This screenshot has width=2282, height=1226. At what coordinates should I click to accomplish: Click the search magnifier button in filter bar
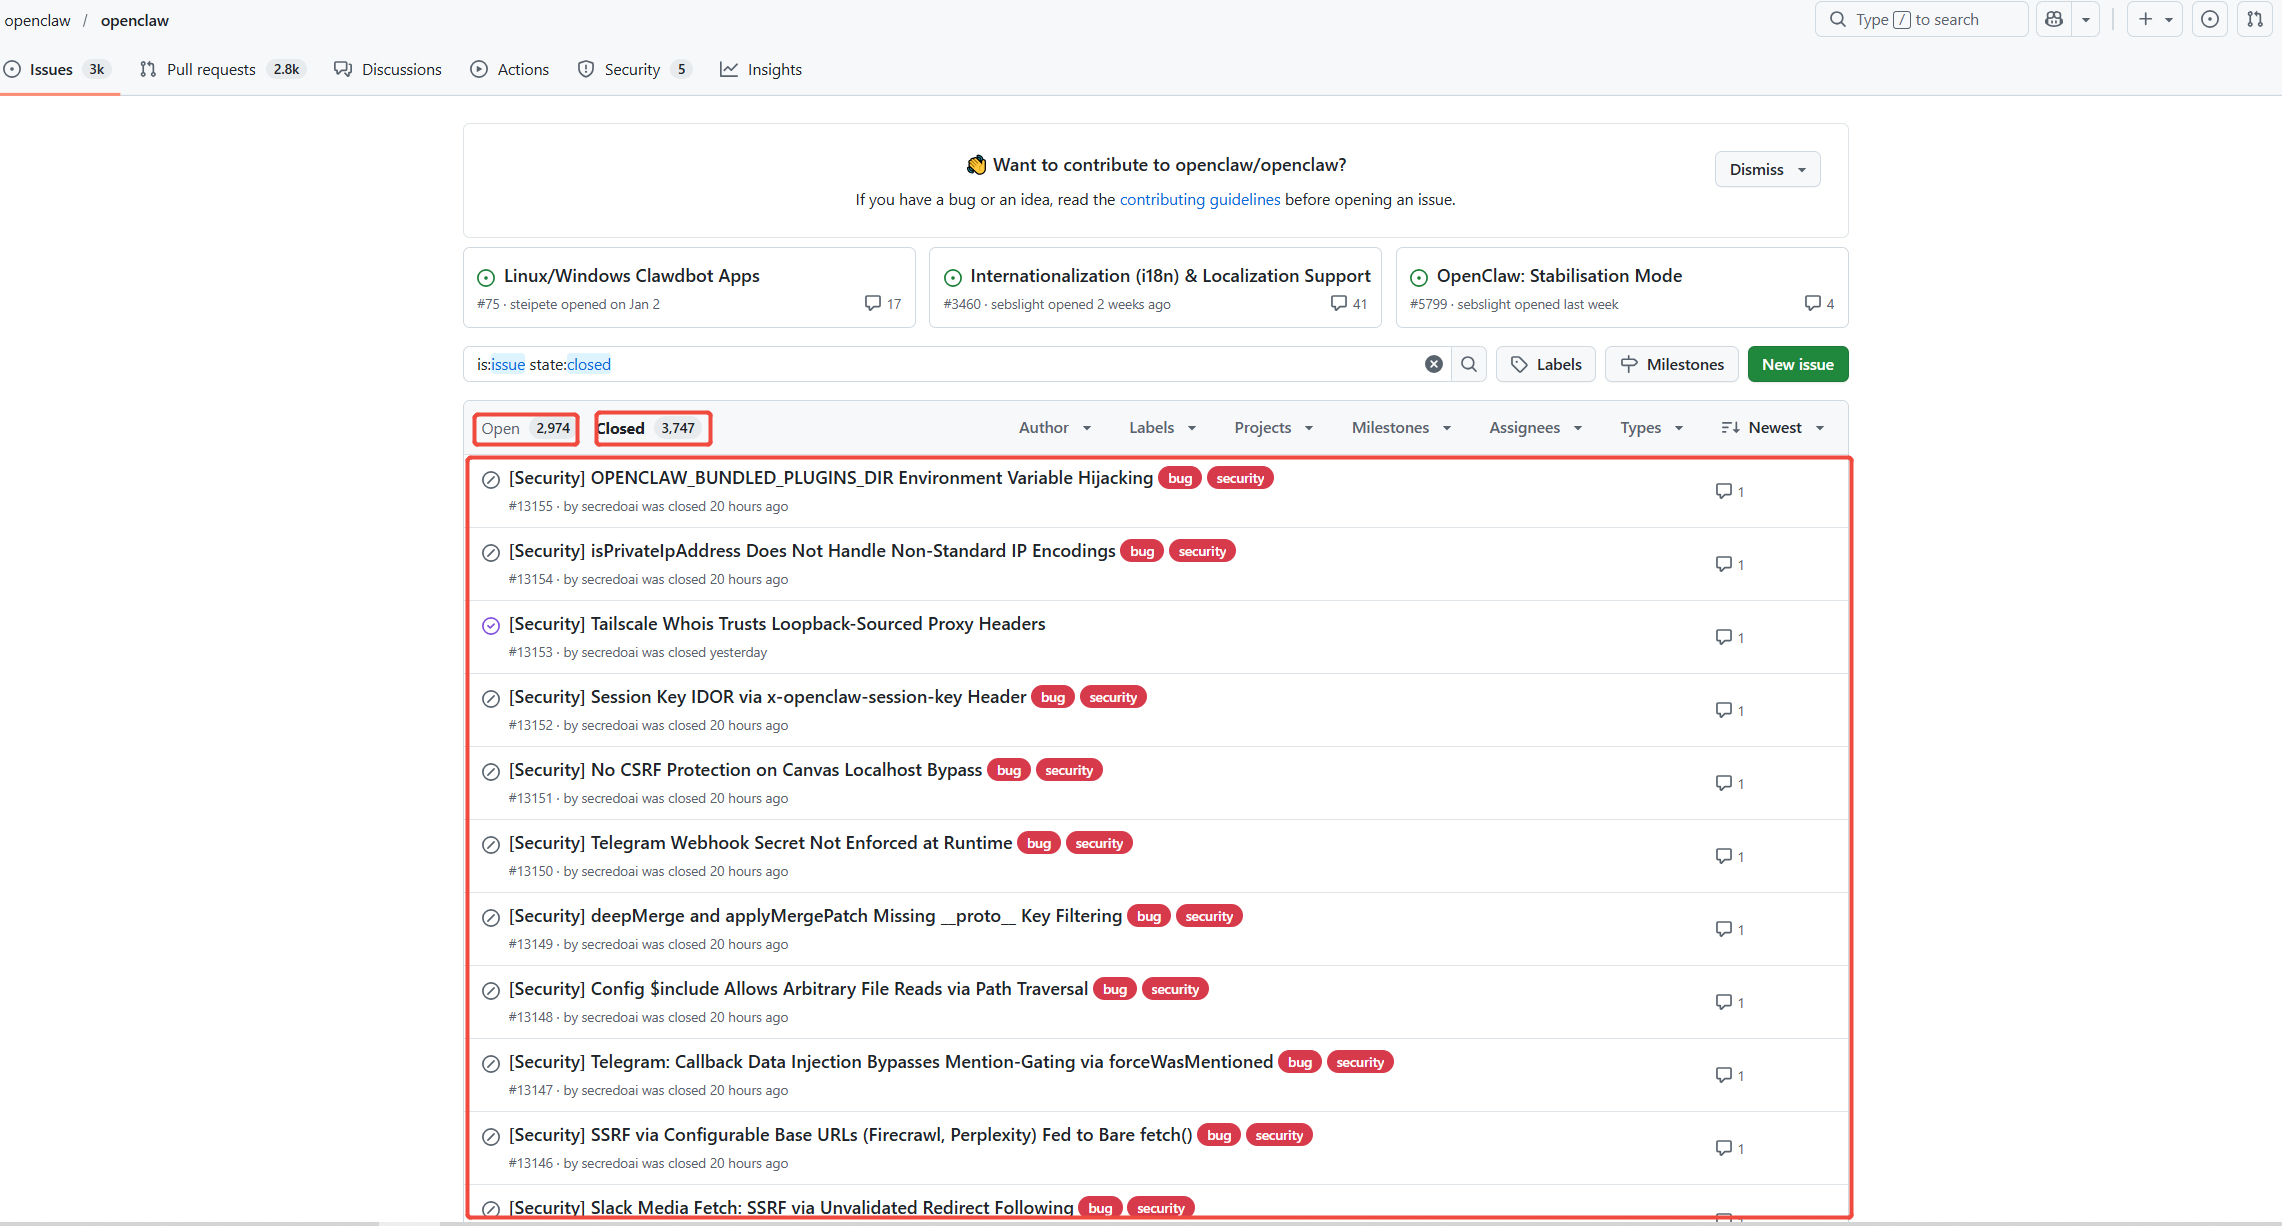[1468, 364]
